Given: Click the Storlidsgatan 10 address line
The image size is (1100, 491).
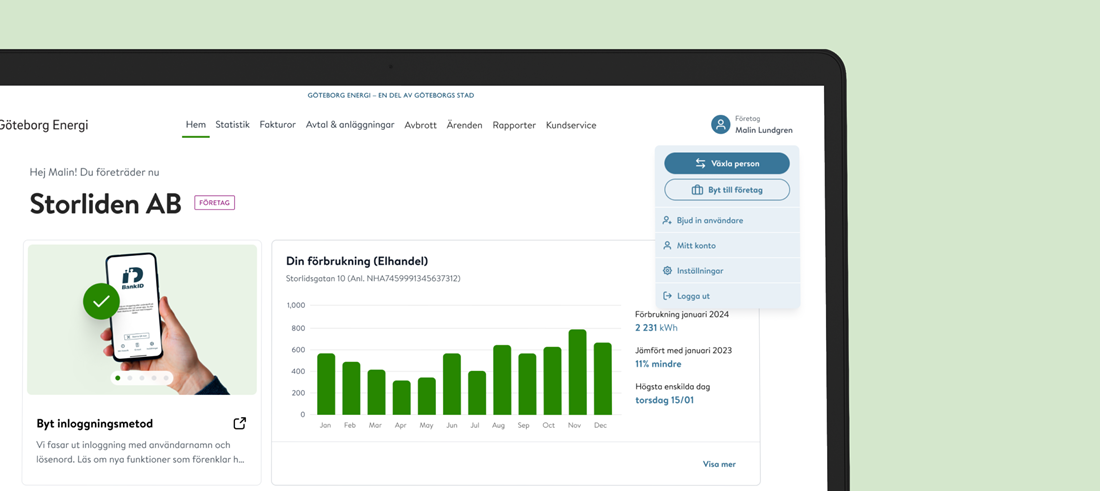Looking at the screenshot, I should pos(373,278).
